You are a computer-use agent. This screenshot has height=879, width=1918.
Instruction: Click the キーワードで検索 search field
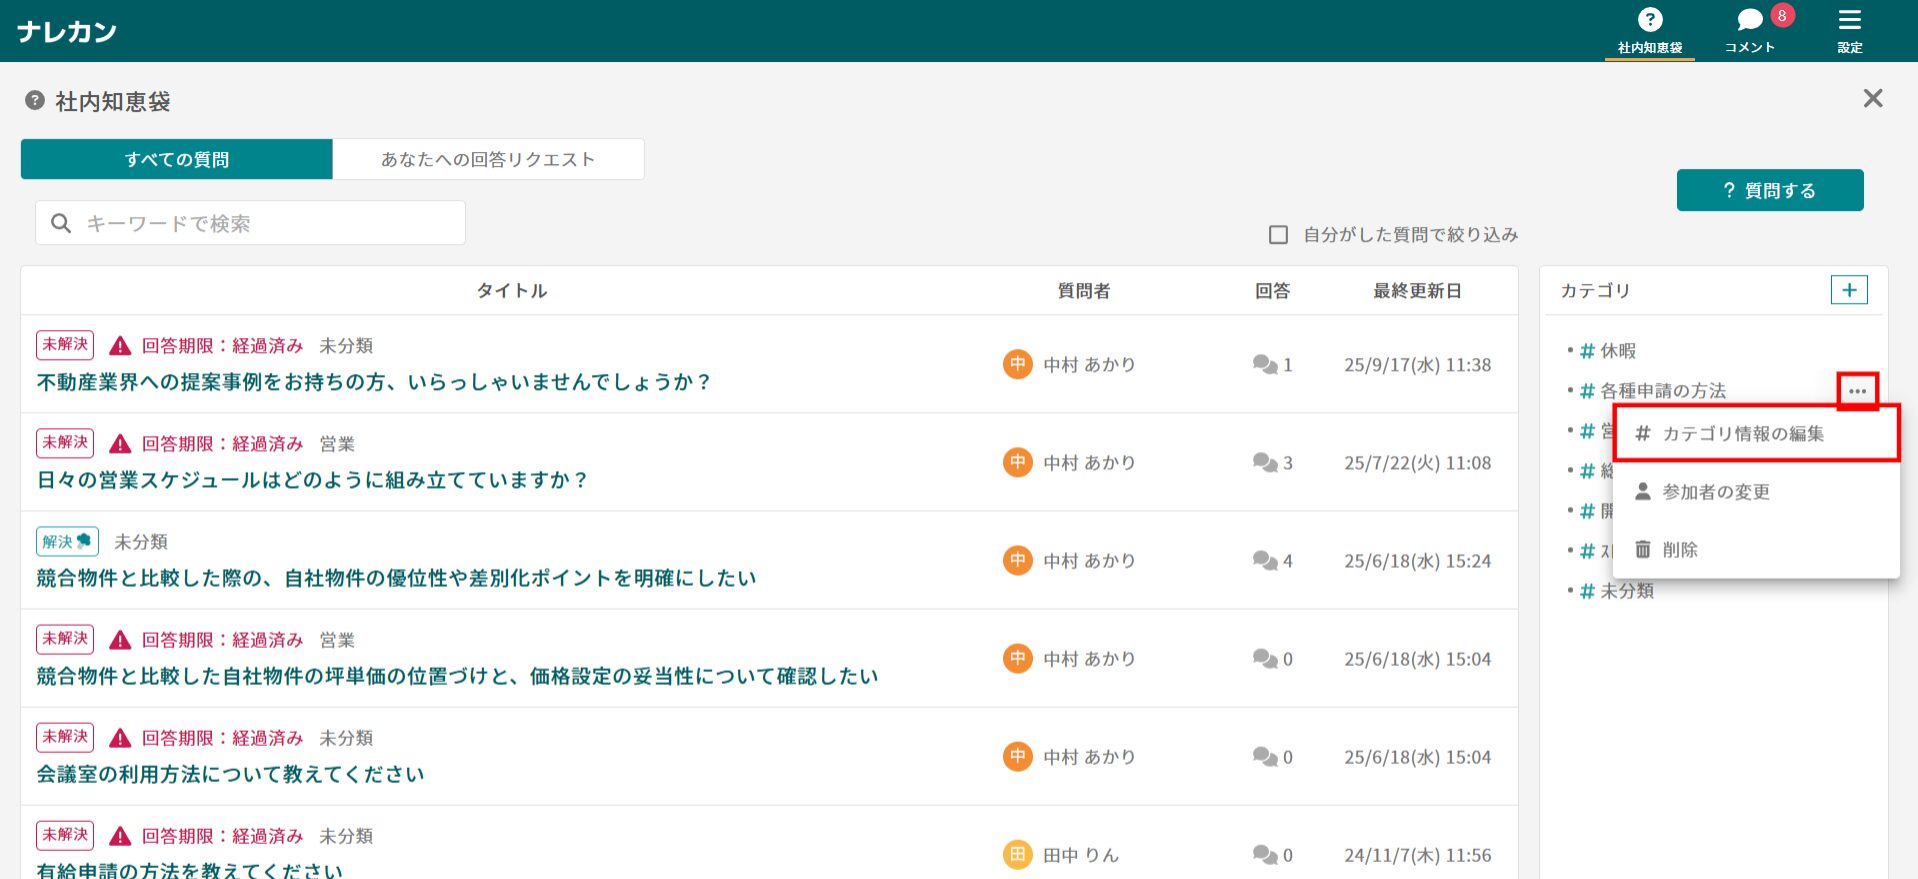coord(250,223)
